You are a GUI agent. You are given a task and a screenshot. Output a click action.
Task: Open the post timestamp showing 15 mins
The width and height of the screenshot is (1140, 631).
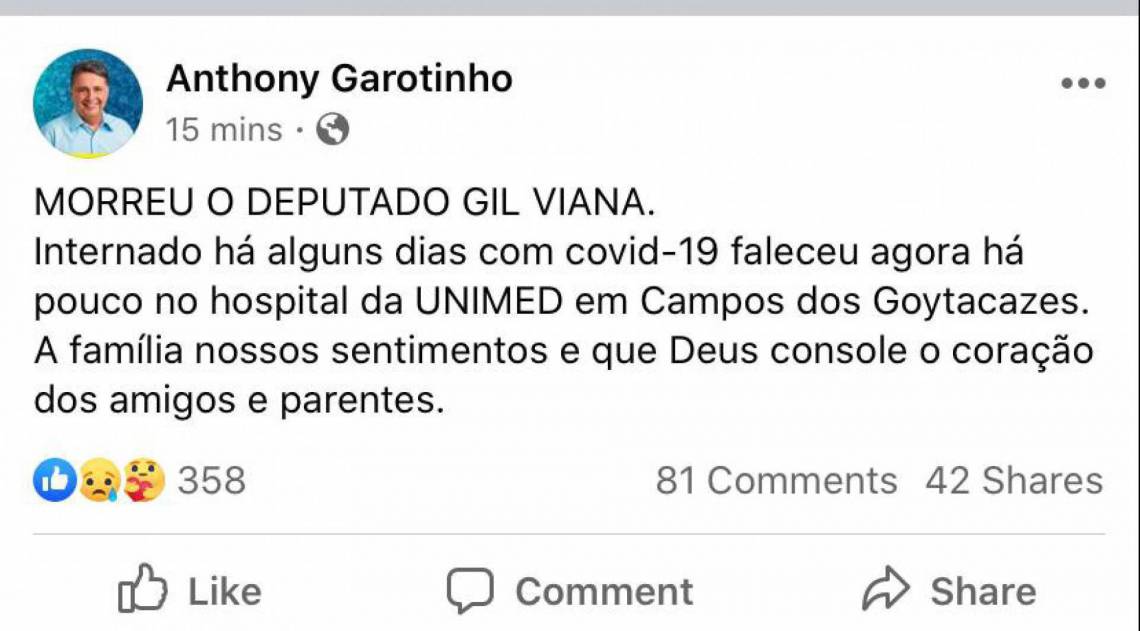pos(222,129)
